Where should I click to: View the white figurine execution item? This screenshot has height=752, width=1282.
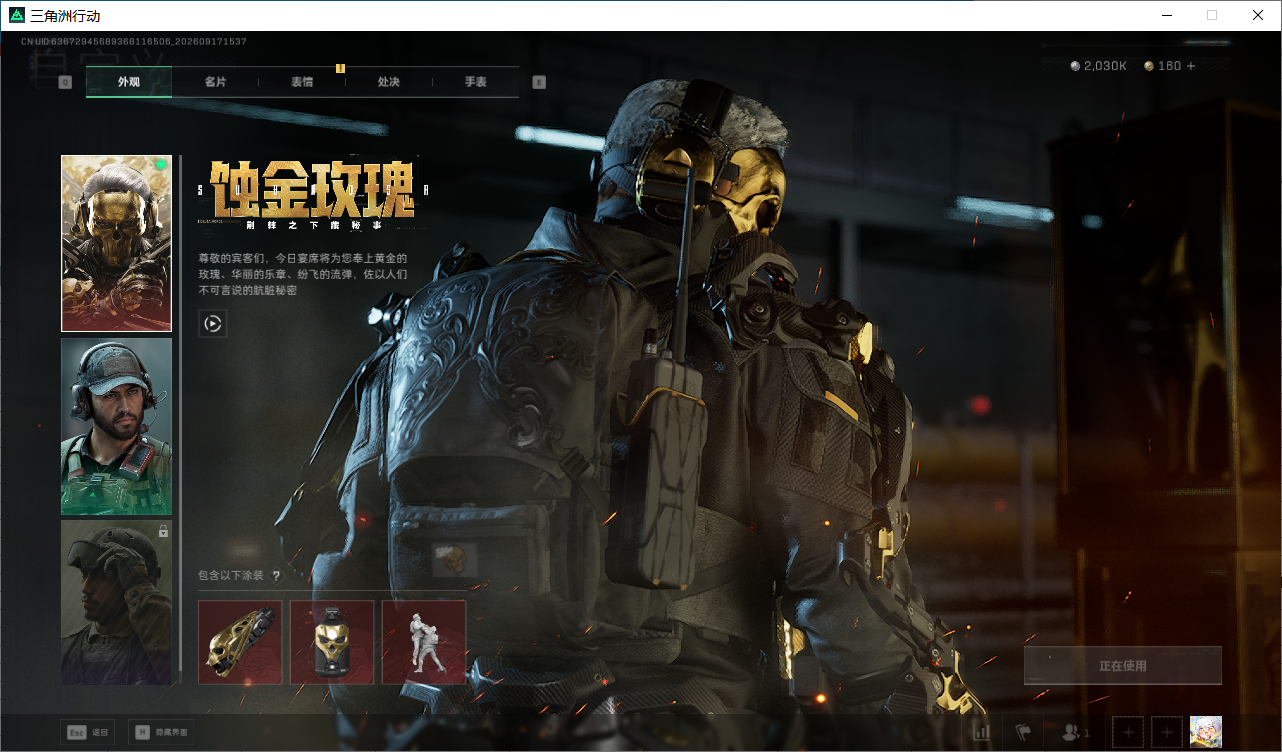424,642
